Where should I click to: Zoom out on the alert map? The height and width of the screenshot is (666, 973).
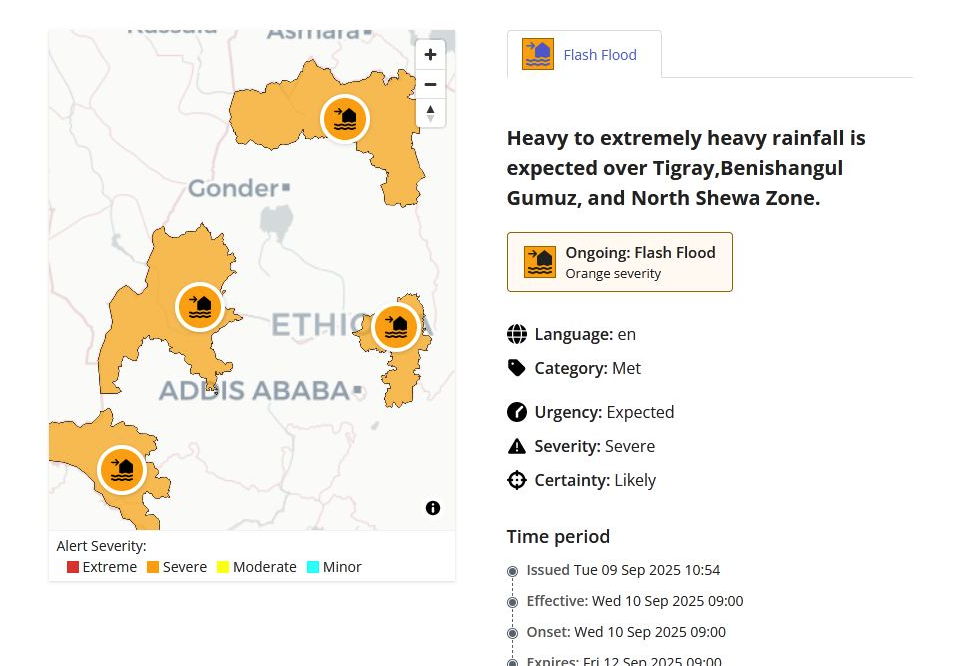pos(430,84)
